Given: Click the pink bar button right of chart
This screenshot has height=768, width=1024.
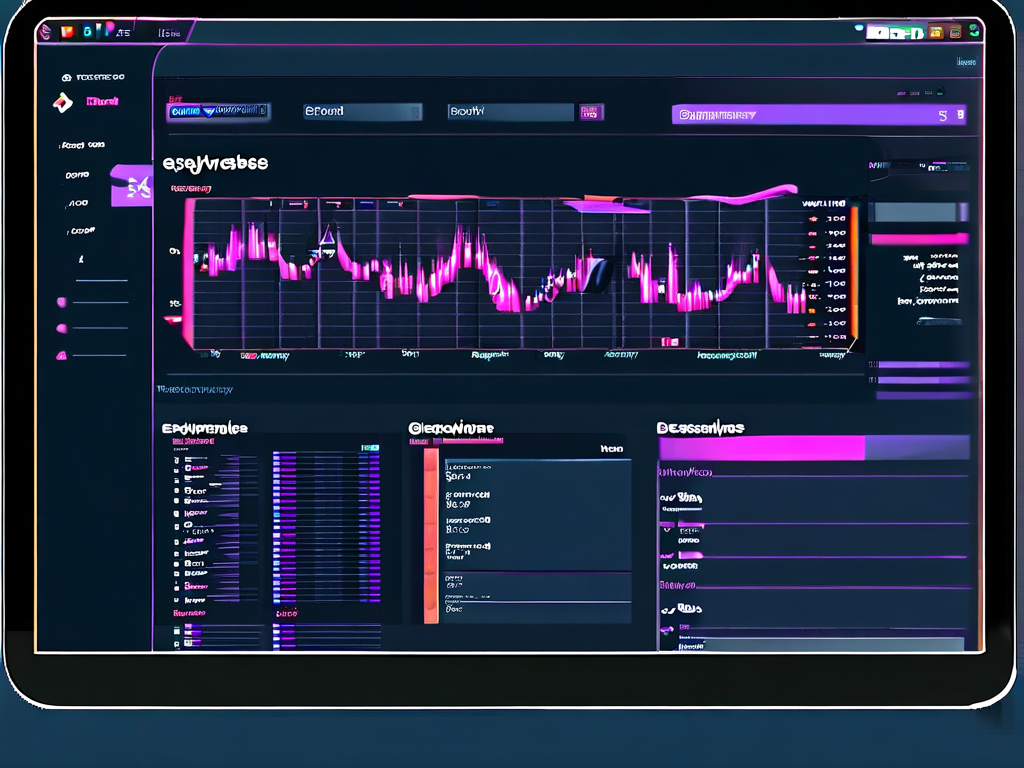Looking at the screenshot, I should 919,239.
